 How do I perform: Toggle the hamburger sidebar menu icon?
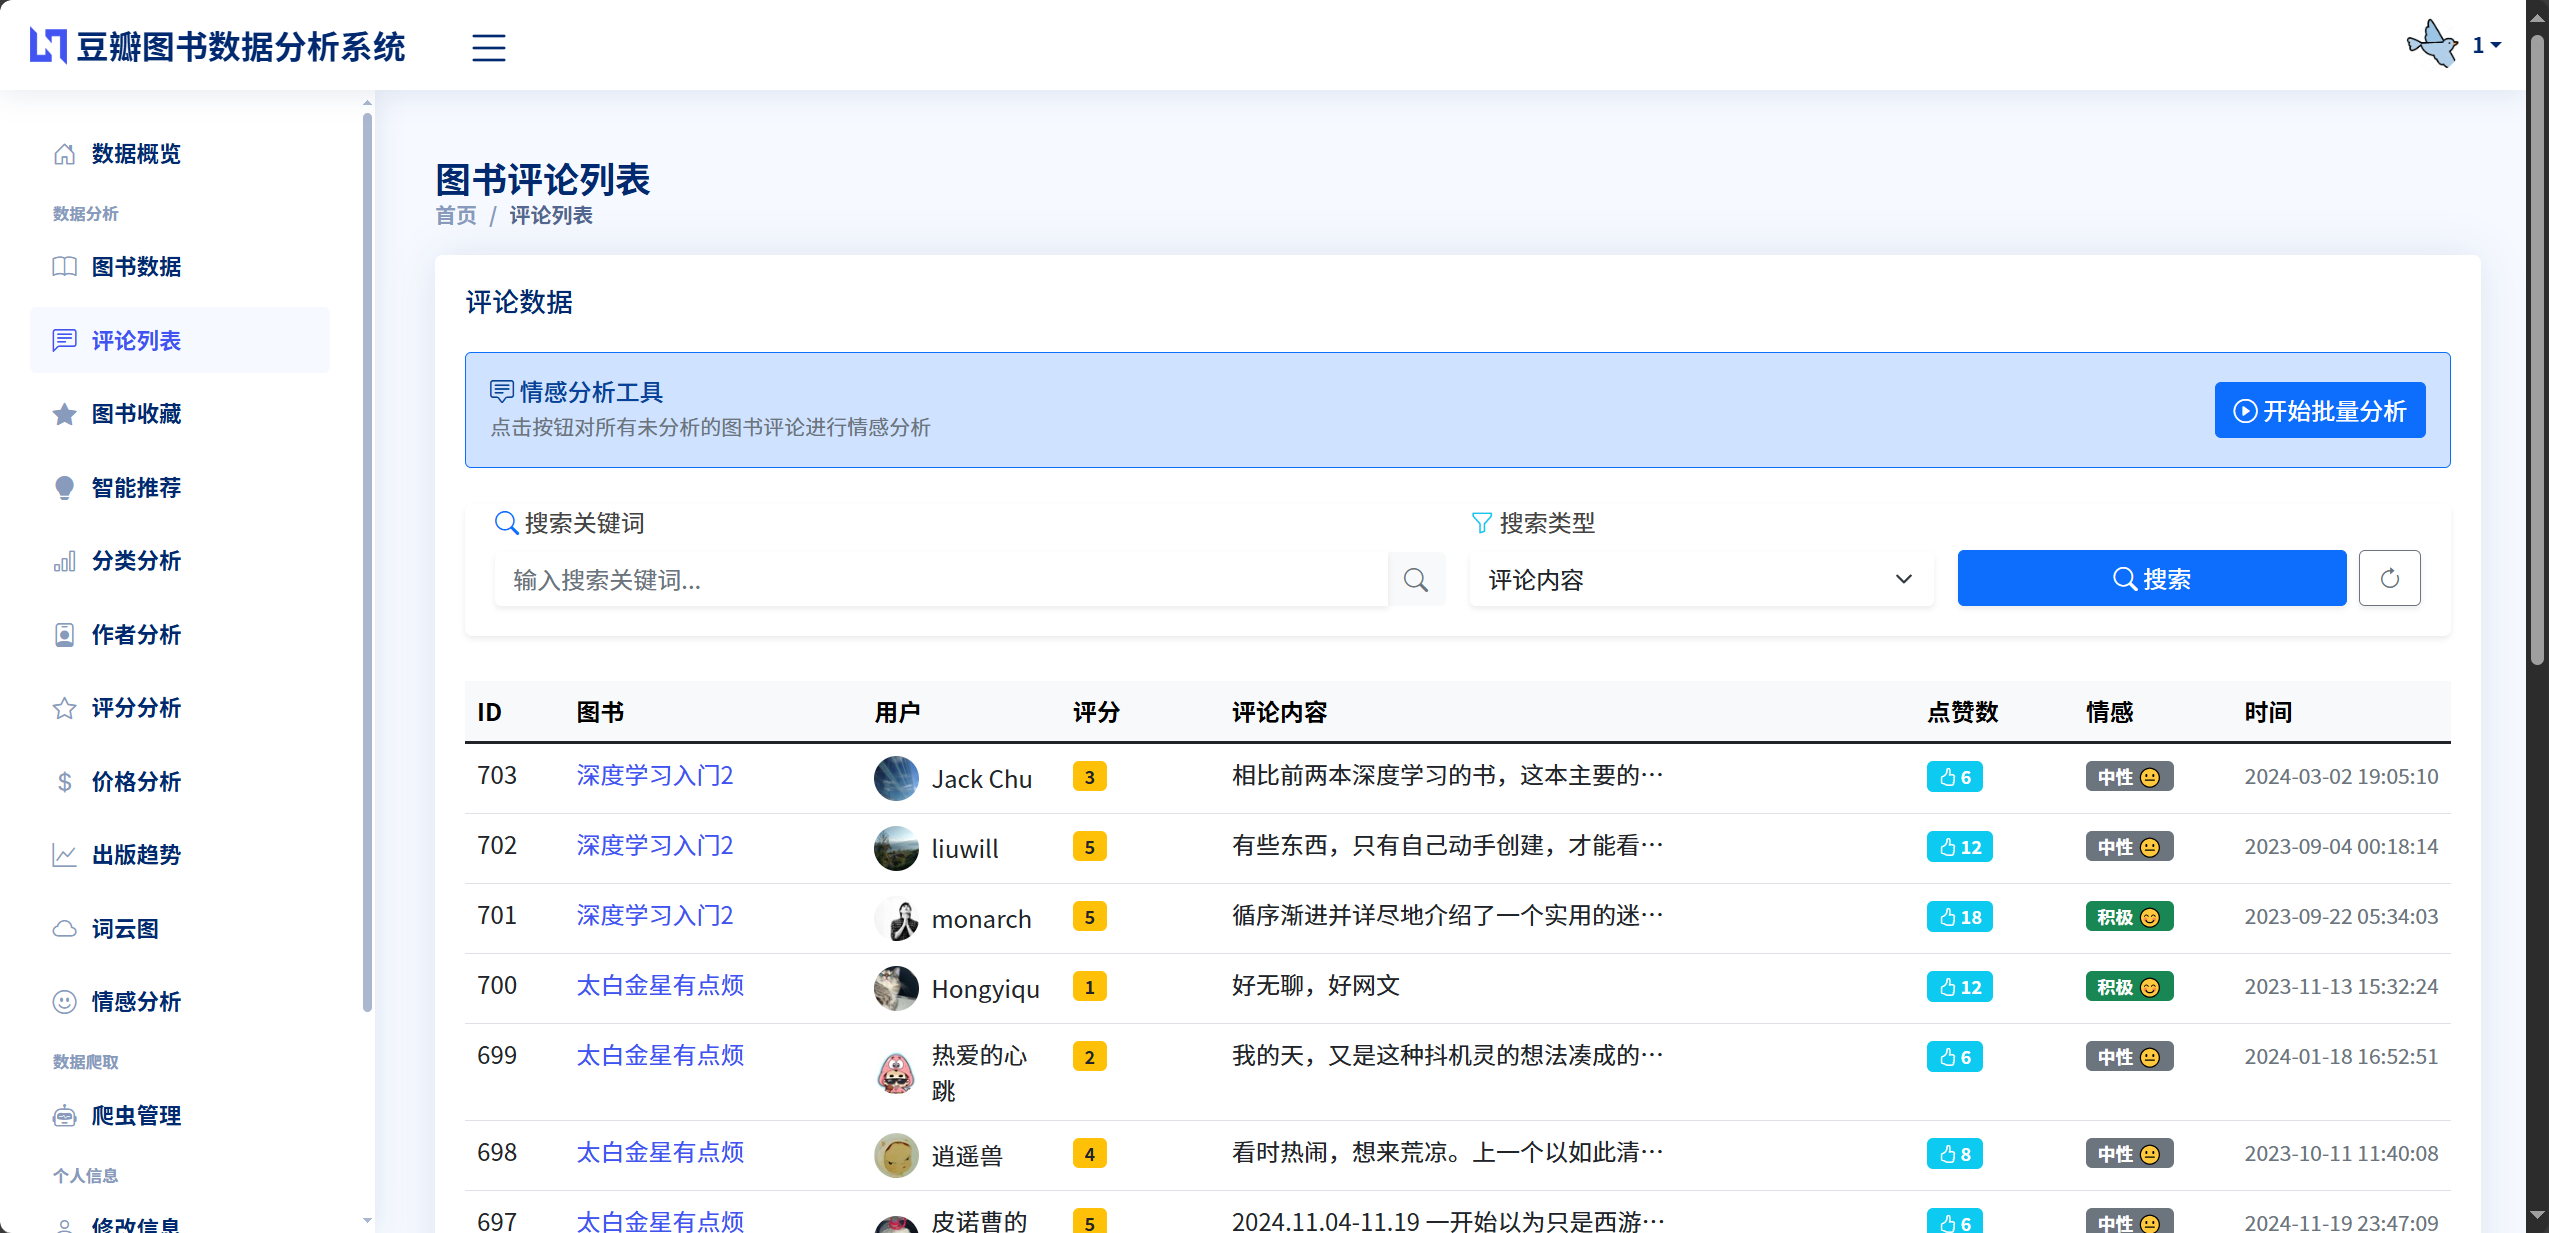click(x=488, y=47)
